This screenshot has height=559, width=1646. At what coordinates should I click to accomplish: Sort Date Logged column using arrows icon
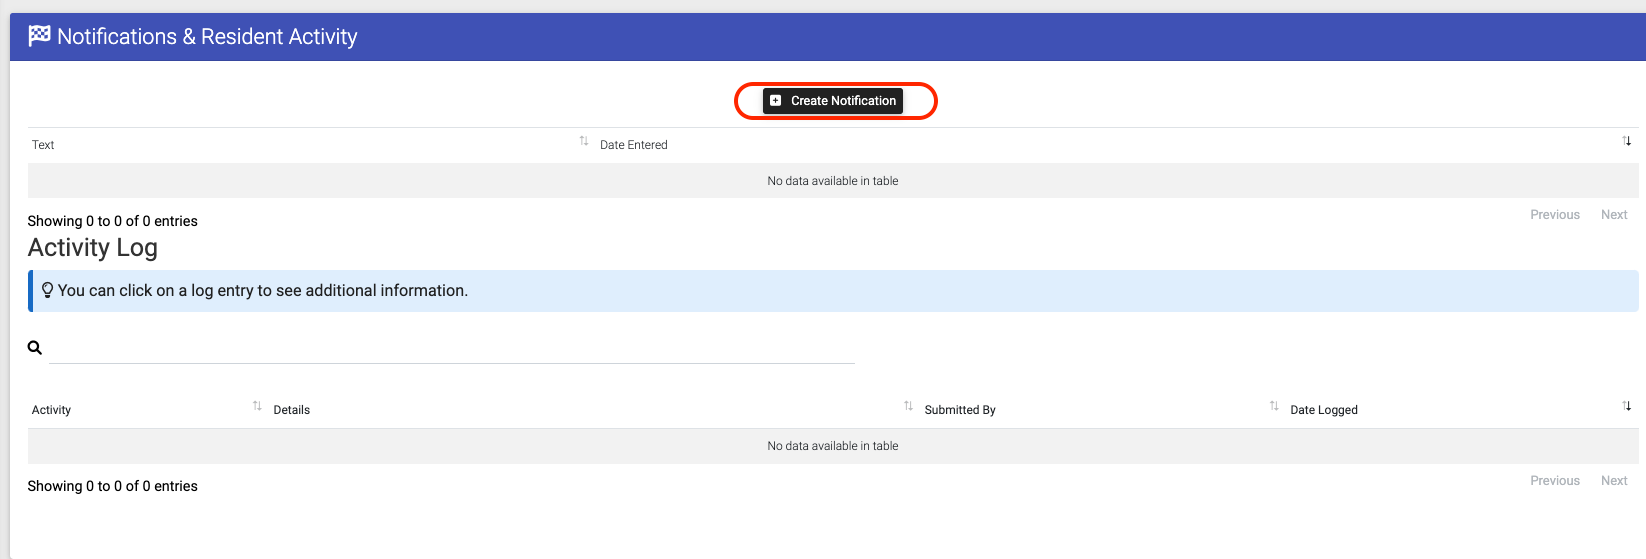click(x=1627, y=406)
